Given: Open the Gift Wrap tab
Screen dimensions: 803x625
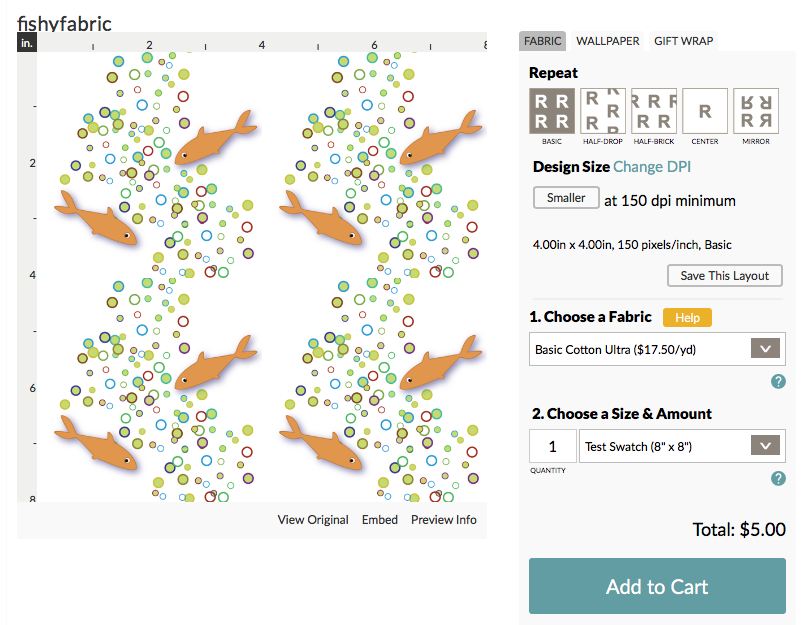Looking at the screenshot, I should click(683, 41).
